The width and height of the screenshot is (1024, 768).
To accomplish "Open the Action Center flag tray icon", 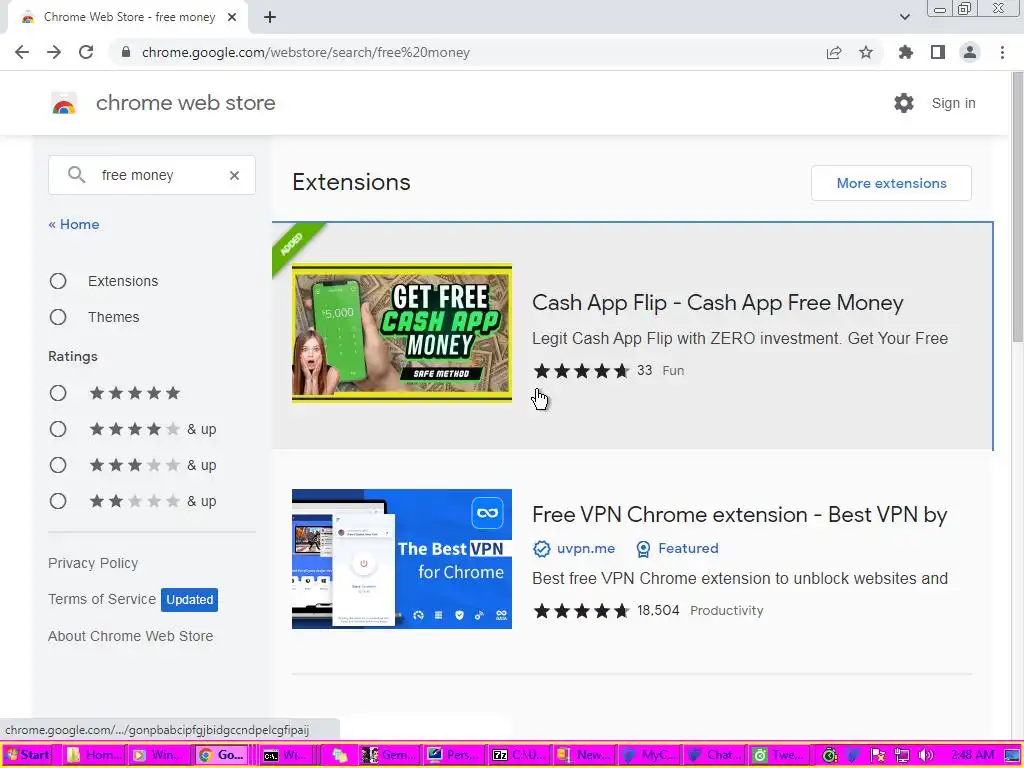I will pyautogui.click(x=878, y=756).
